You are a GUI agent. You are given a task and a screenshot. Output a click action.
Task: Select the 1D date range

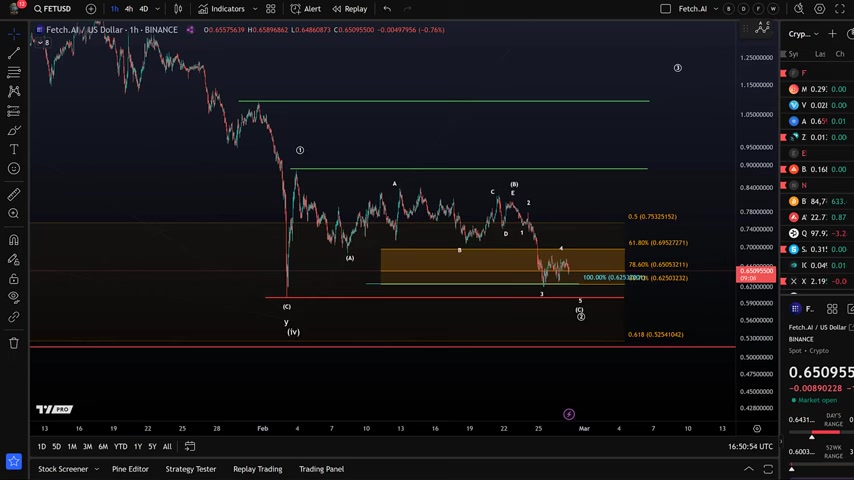(41, 447)
